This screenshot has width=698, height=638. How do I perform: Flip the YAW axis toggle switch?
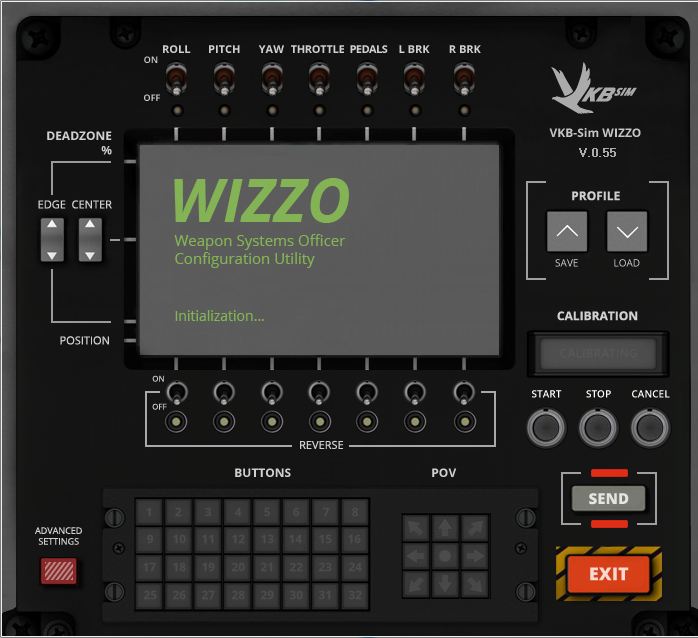click(272, 79)
